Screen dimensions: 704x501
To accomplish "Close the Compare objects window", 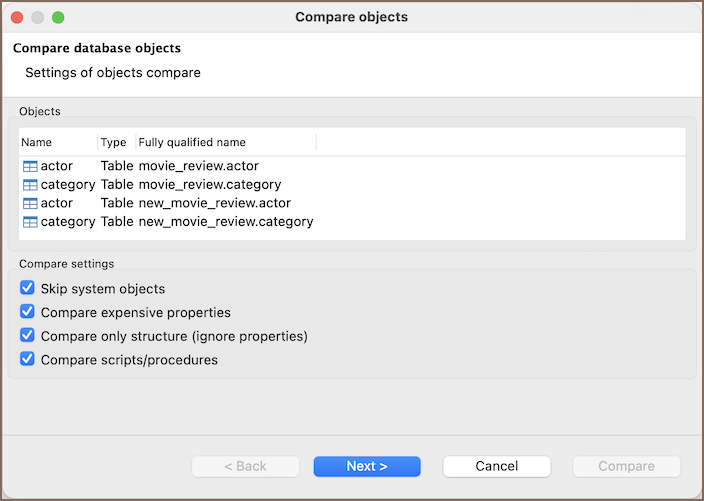I will click(x=17, y=17).
